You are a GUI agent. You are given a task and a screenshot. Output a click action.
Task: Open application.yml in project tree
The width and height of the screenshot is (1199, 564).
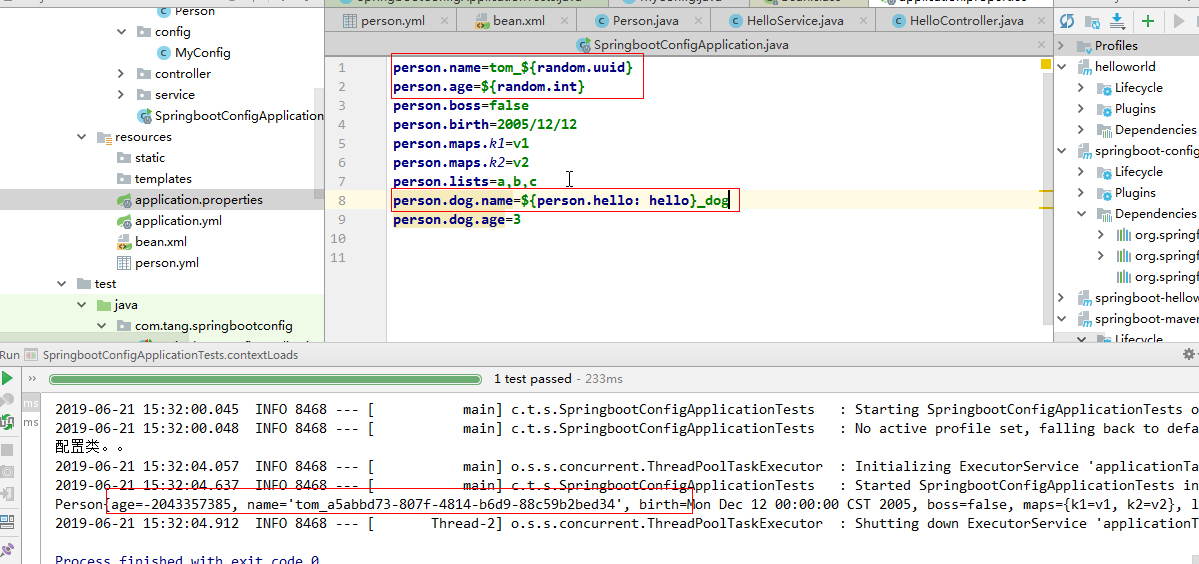tap(169, 221)
